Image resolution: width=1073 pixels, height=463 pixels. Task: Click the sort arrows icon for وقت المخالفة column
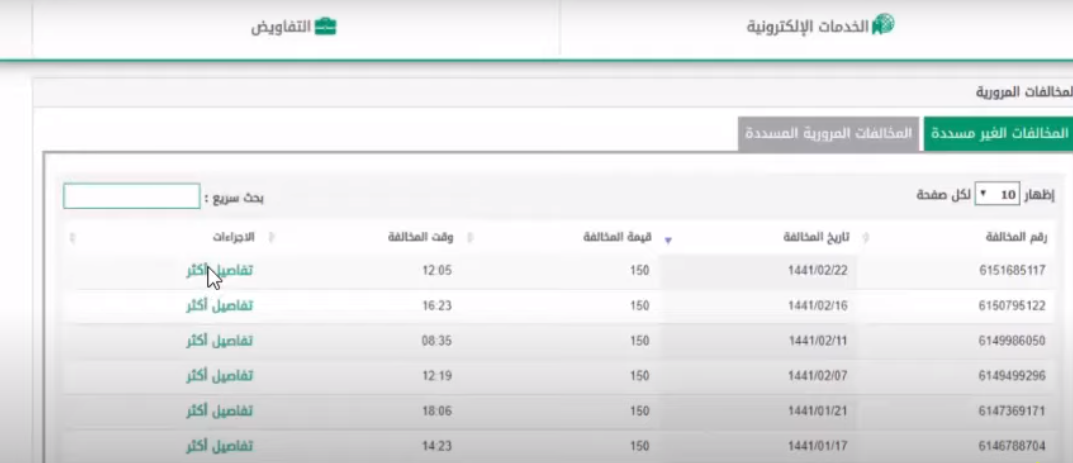pos(272,238)
